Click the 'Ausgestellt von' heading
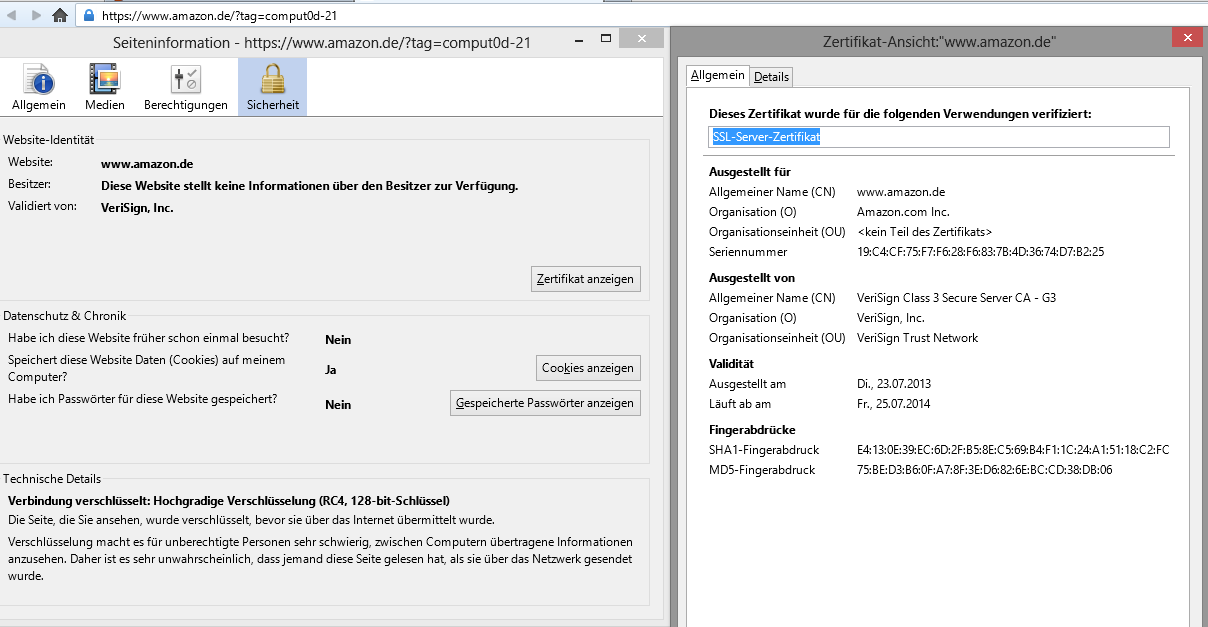This screenshot has height=627, width=1208. 752,278
